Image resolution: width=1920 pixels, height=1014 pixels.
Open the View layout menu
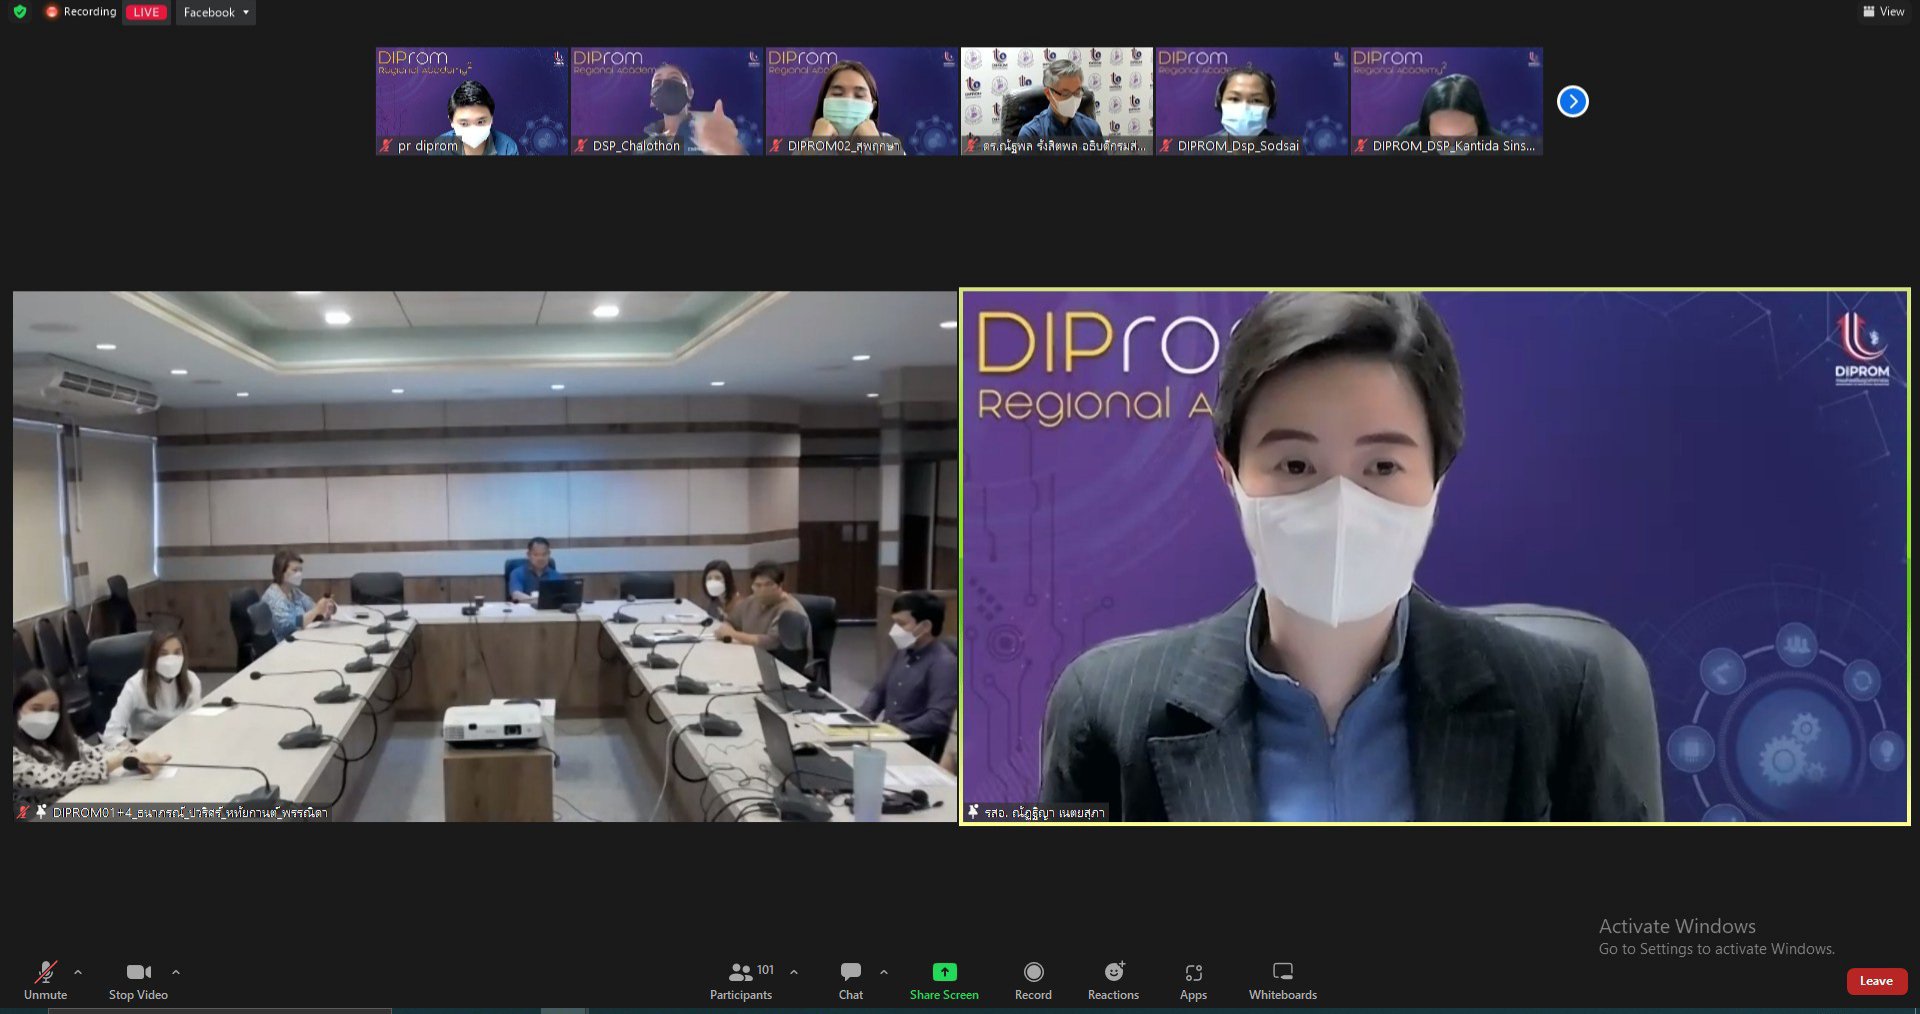point(1883,12)
